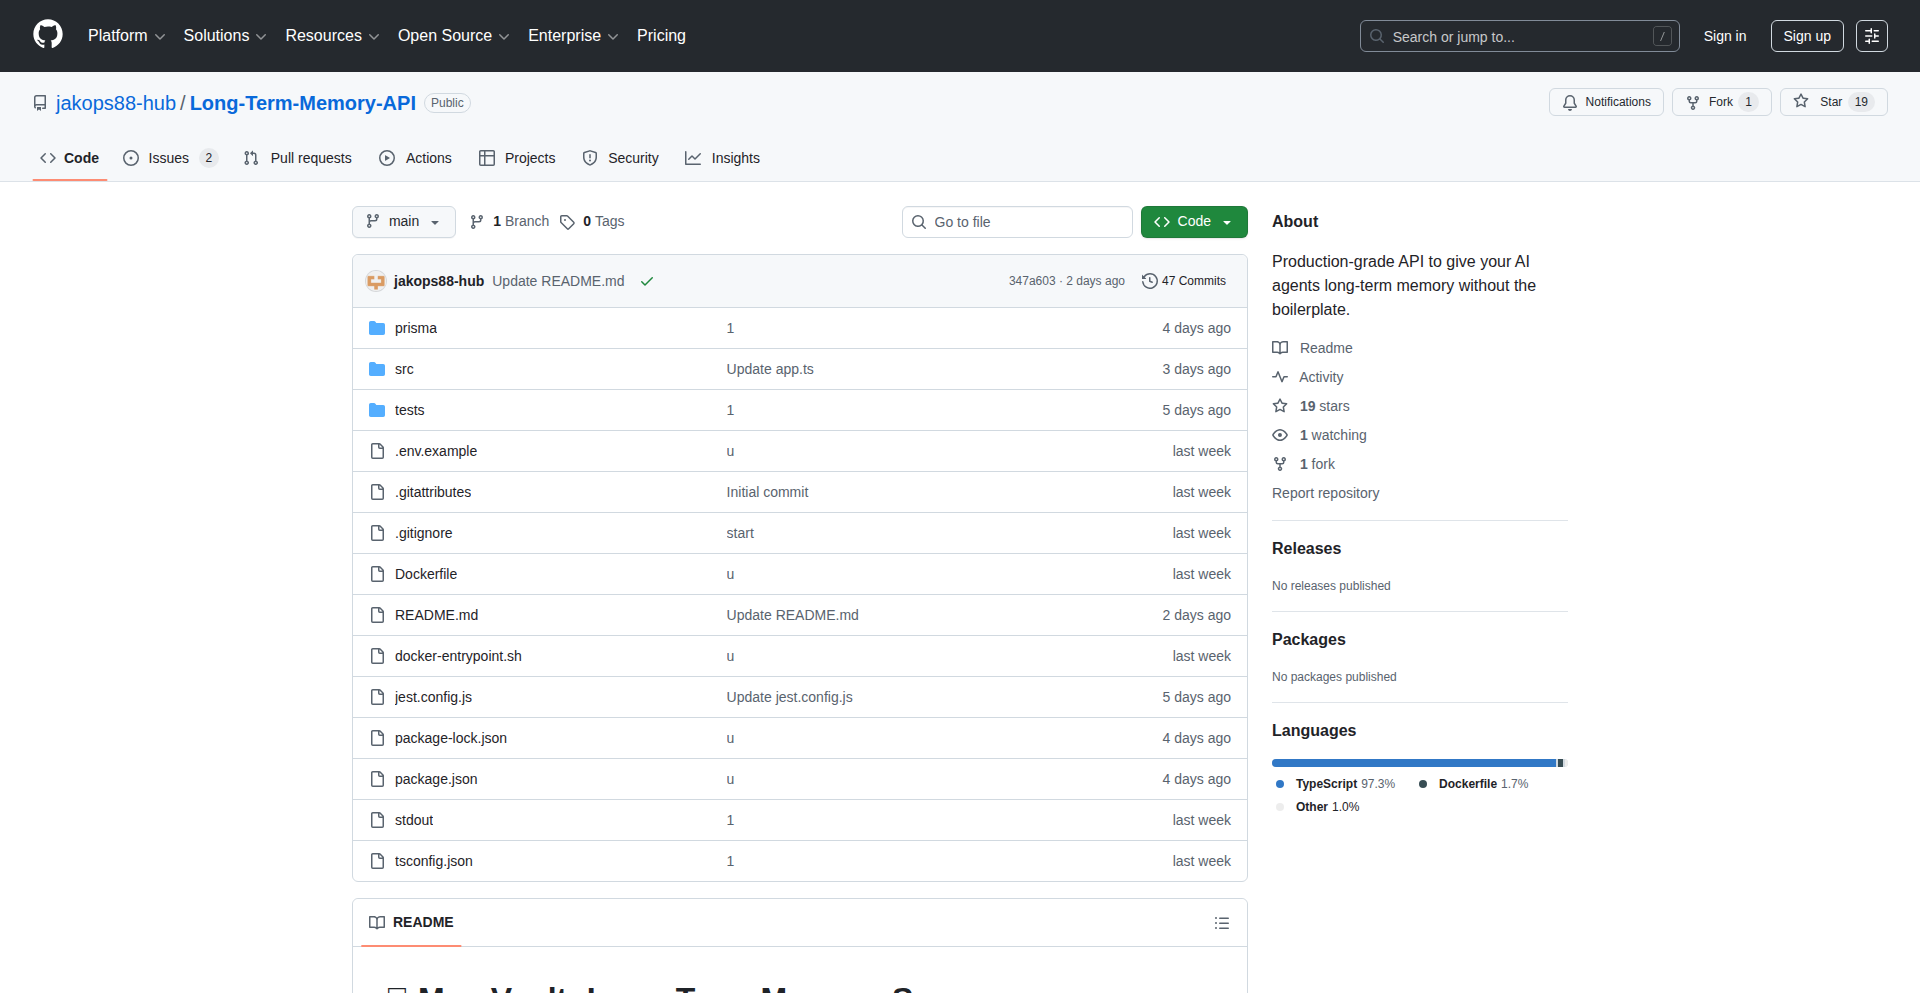Click the watching eye icon
The height and width of the screenshot is (993, 1920).
pos(1281,435)
